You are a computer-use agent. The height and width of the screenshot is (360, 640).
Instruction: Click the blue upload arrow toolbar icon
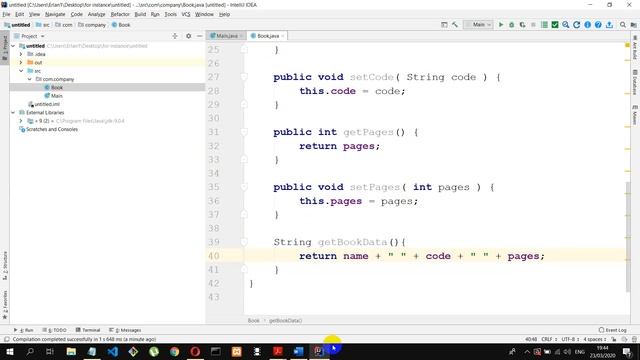click(609, 25)
